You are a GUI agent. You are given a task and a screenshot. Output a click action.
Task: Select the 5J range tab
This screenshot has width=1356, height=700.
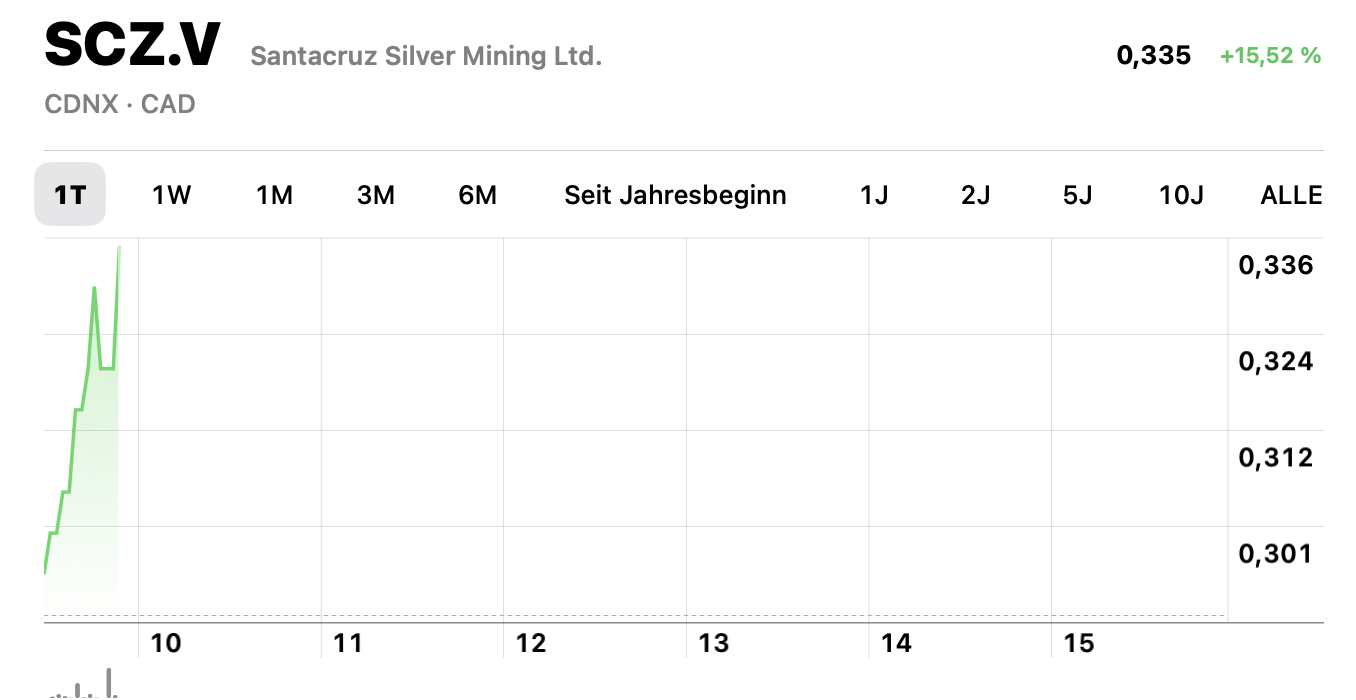click(1077, 194)
